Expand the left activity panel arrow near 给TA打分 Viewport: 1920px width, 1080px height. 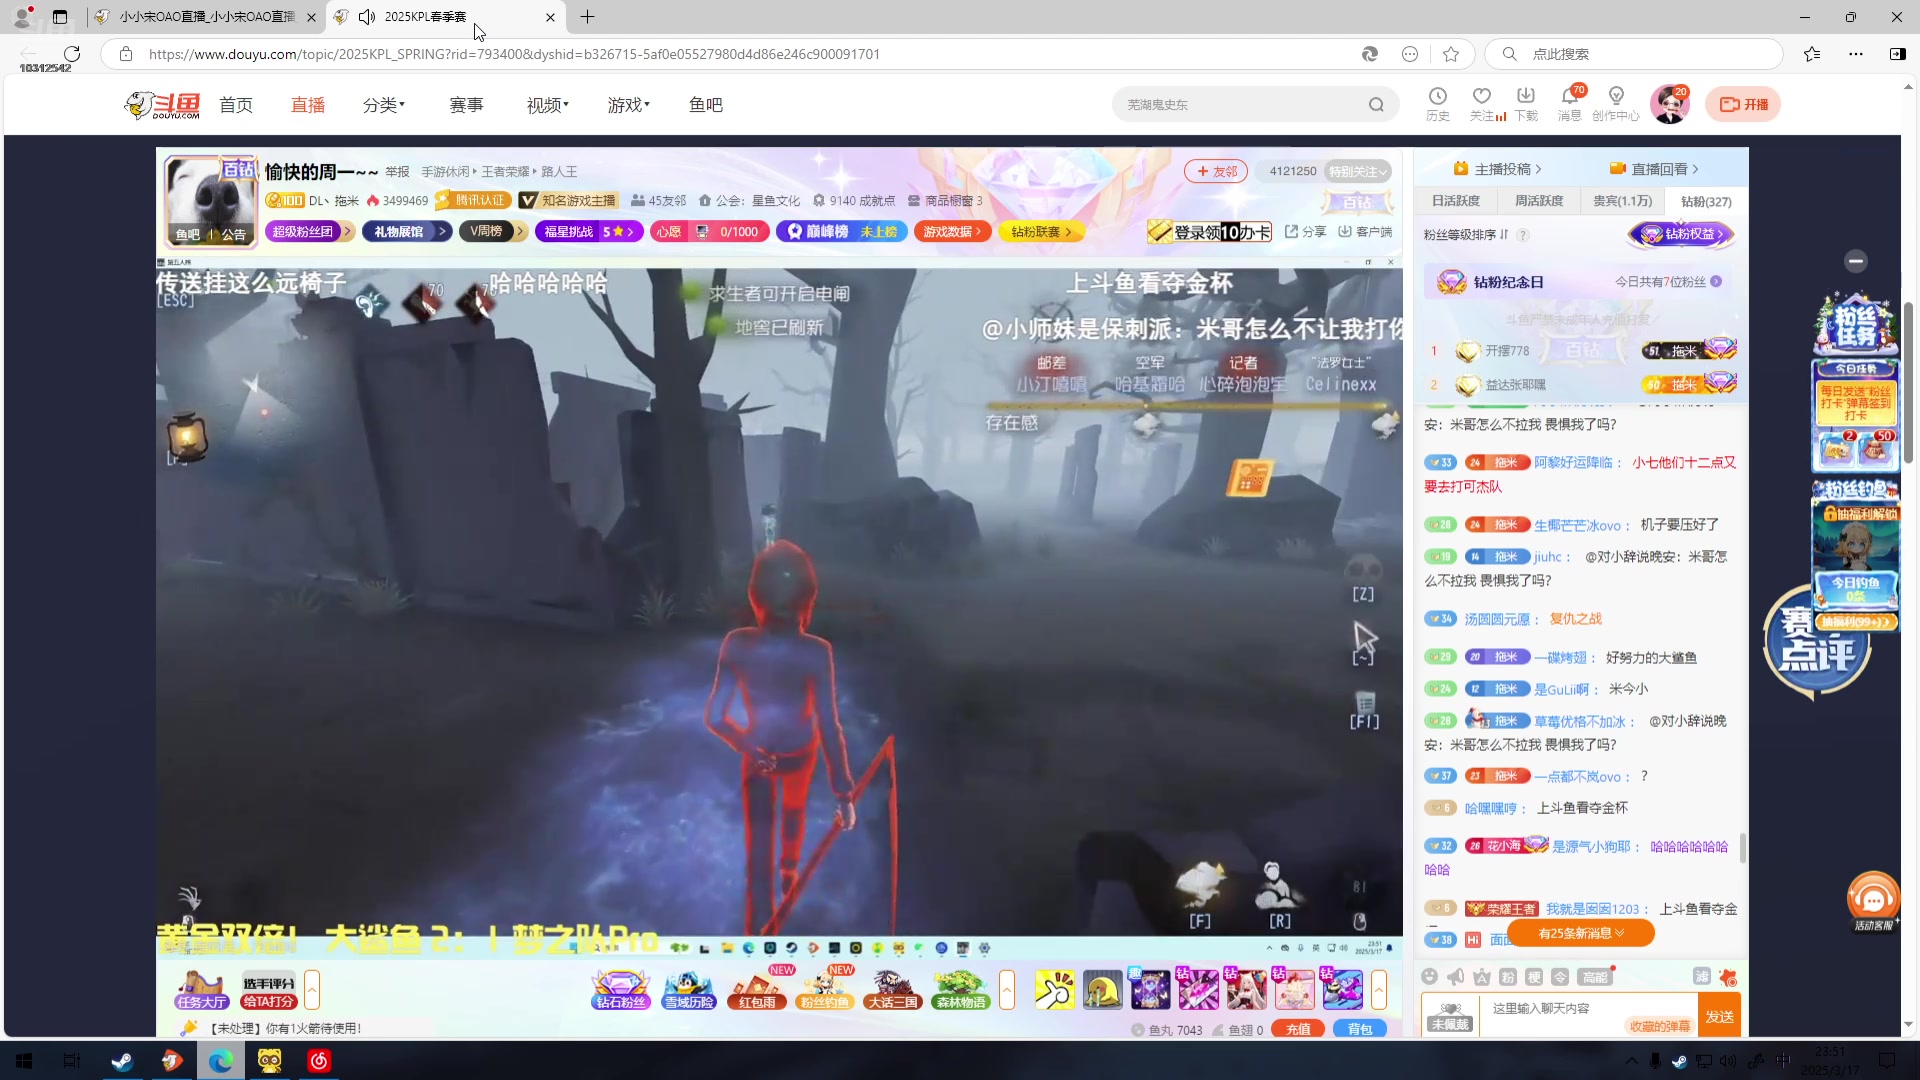tap(312, 990)
